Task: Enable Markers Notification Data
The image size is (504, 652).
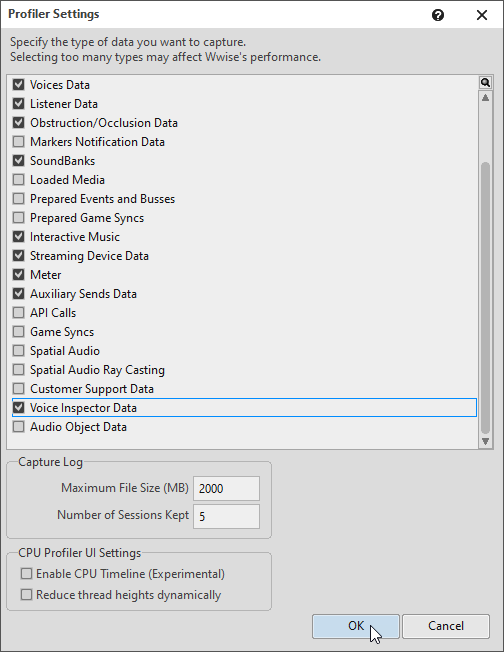Action: click(x=18, y=142)
